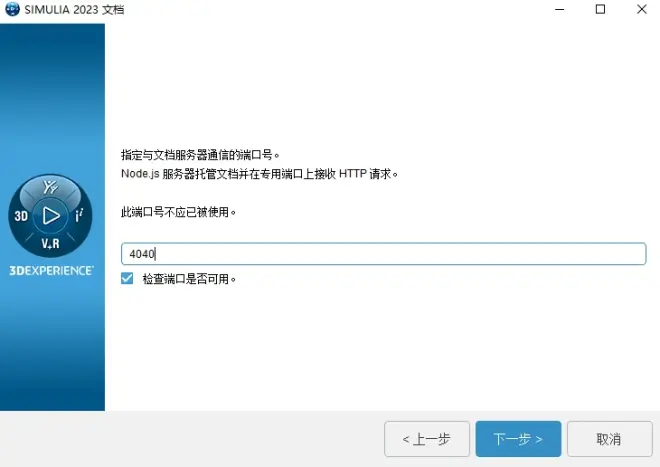Maximize the SIMULIA 2023 installer window
The image size is (660, 467).
600,9
